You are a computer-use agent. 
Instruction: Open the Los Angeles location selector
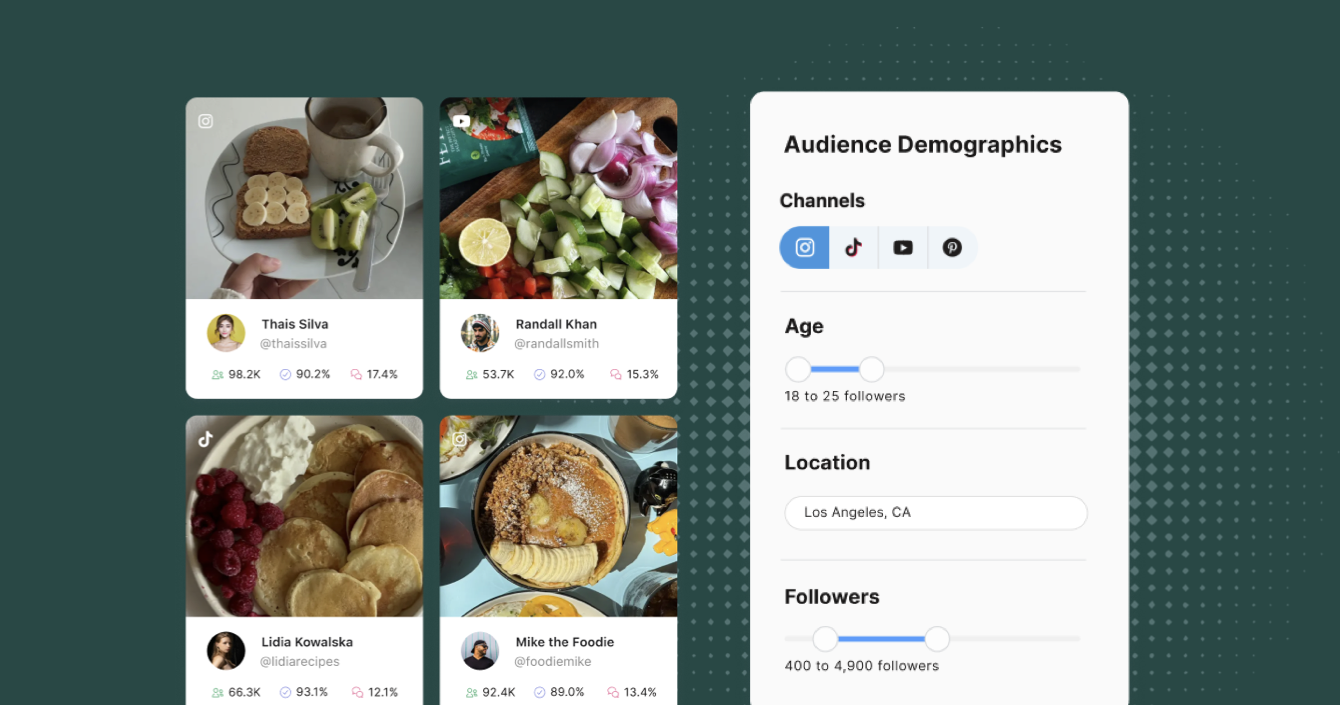(935, 512)
